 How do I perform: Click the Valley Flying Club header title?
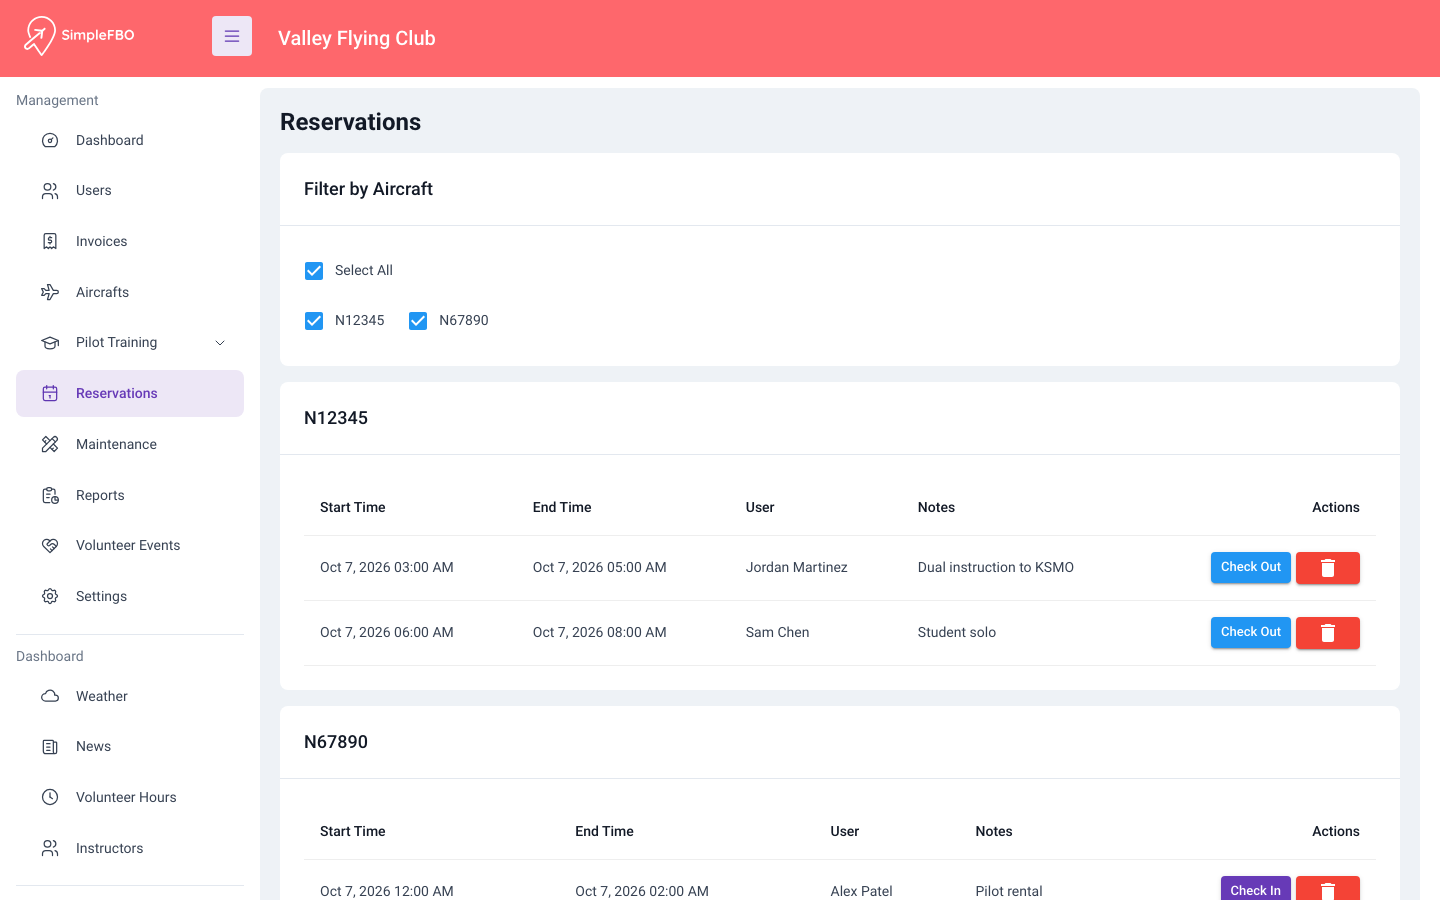(357, 38)
